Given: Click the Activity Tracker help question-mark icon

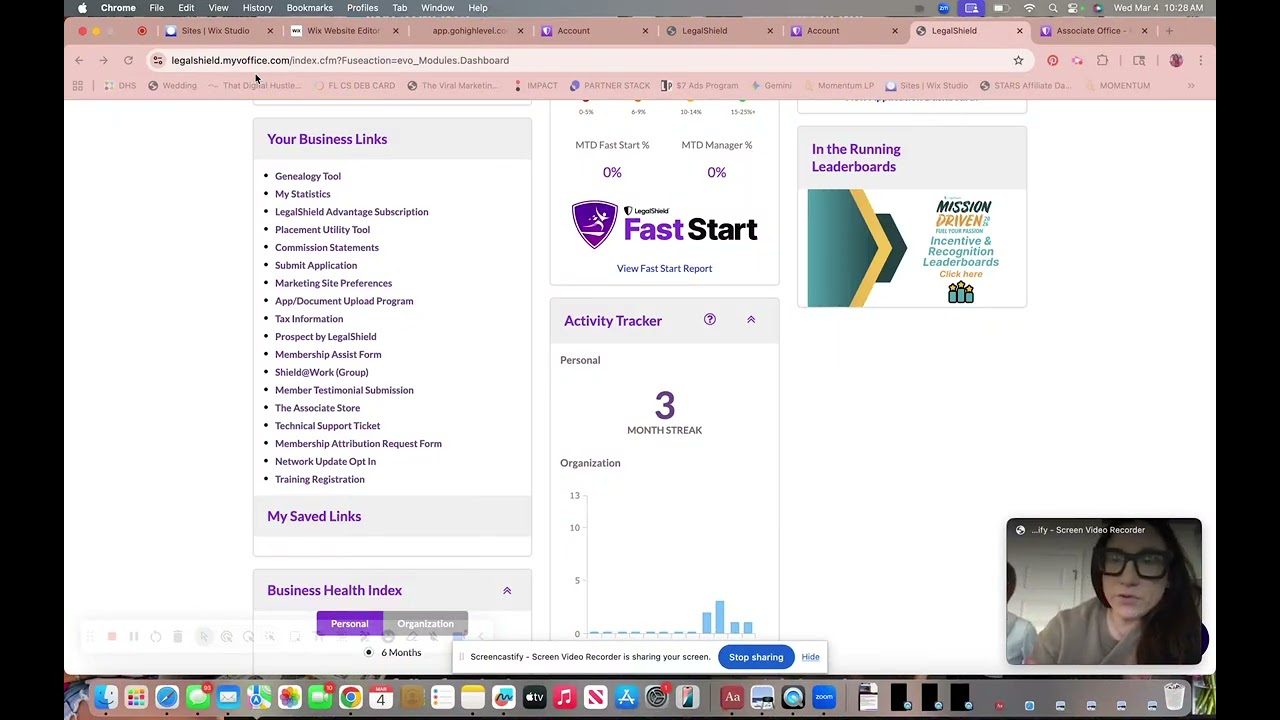Looking at the screenshot, I should 709,320.
